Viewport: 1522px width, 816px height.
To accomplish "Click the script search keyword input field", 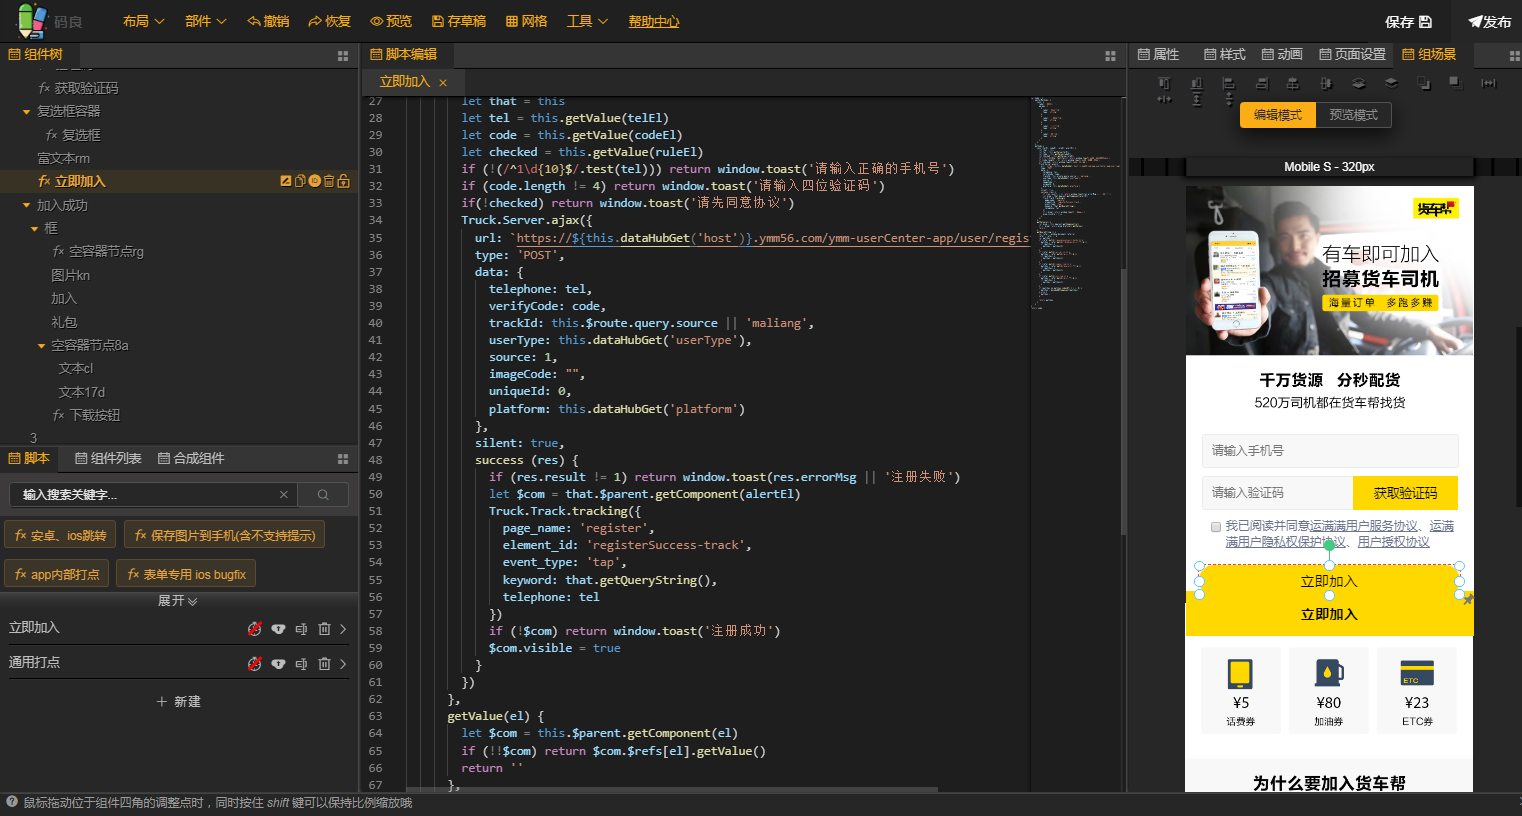I will coord(145,495).
